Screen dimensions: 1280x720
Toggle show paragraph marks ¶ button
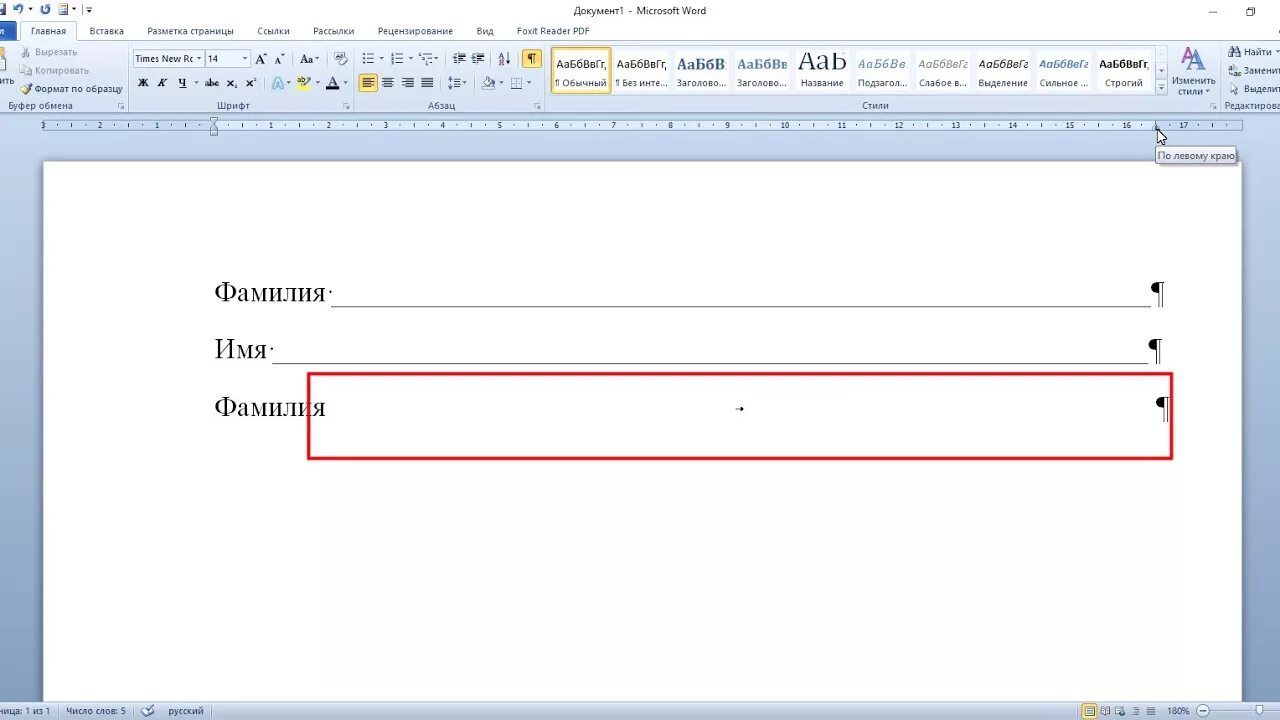pos(532,59)
